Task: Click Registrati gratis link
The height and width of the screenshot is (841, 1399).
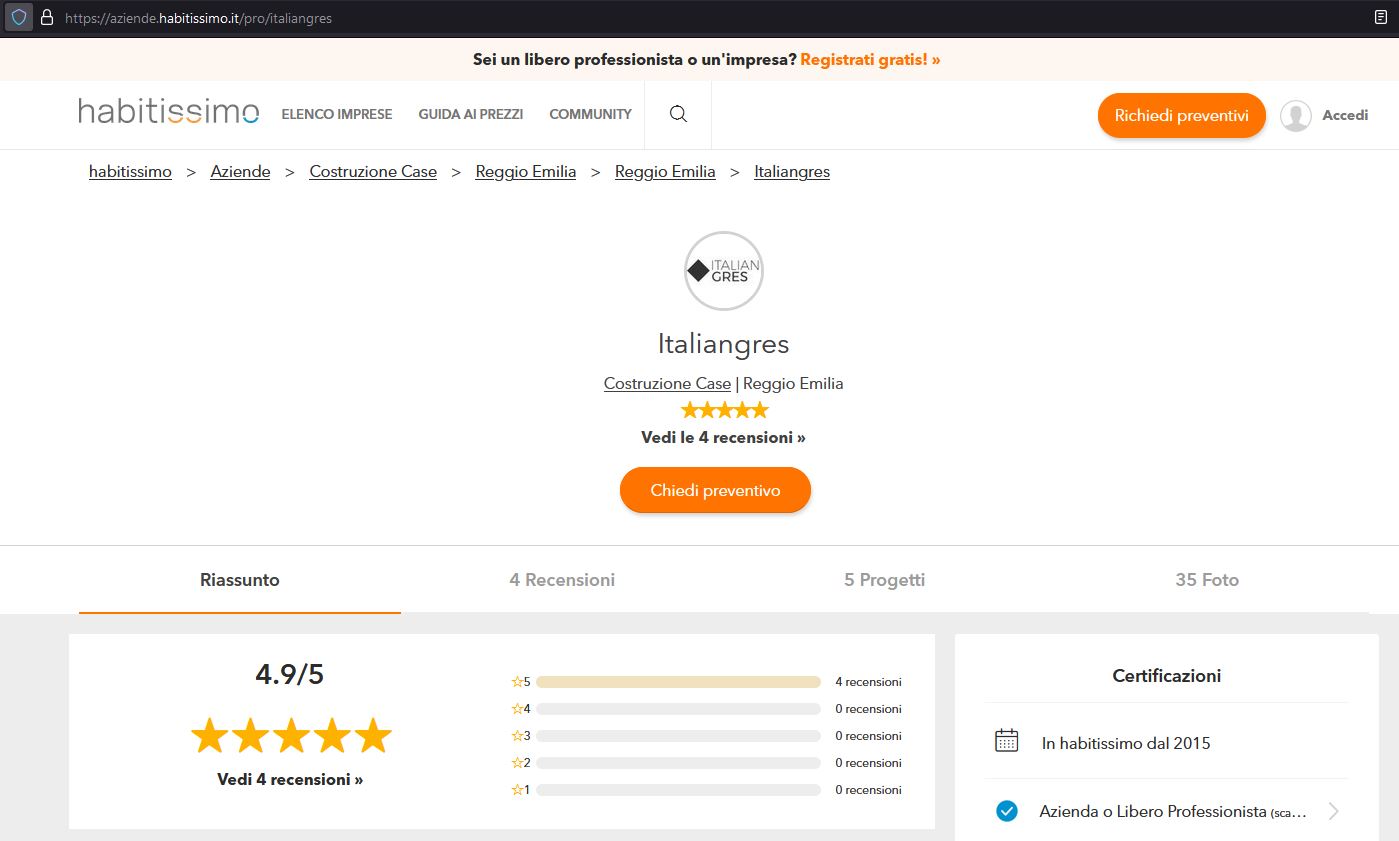Action: 870,60
